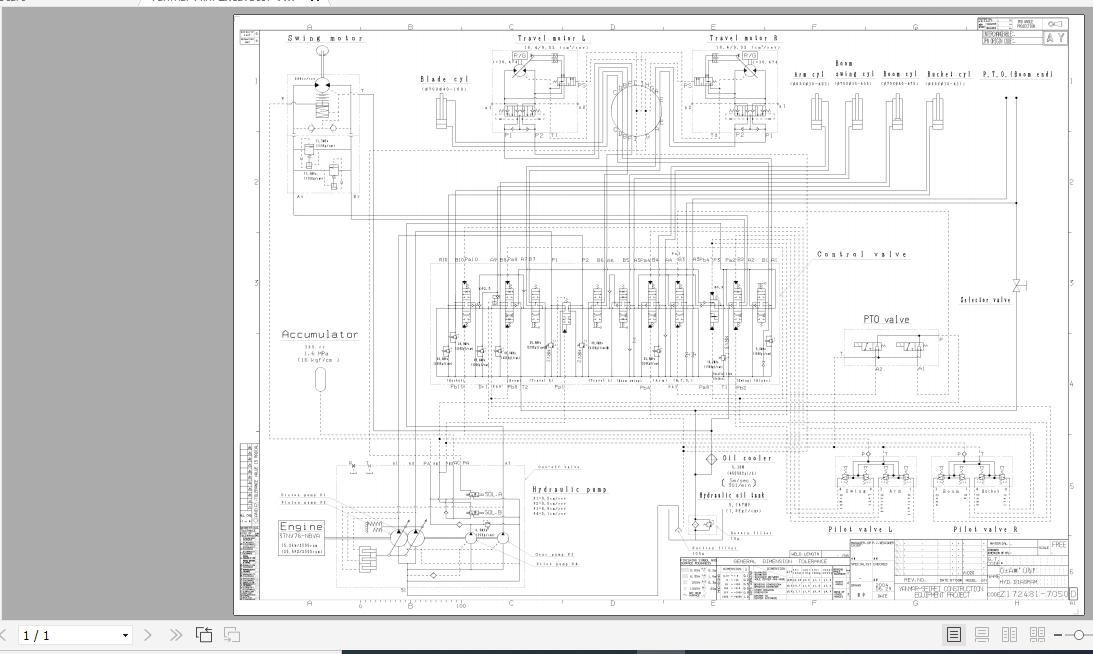Switch to two-page side-by-side view
Image resolution: width=1093 pixels, height=654 pixels.
coord(1009,634)
